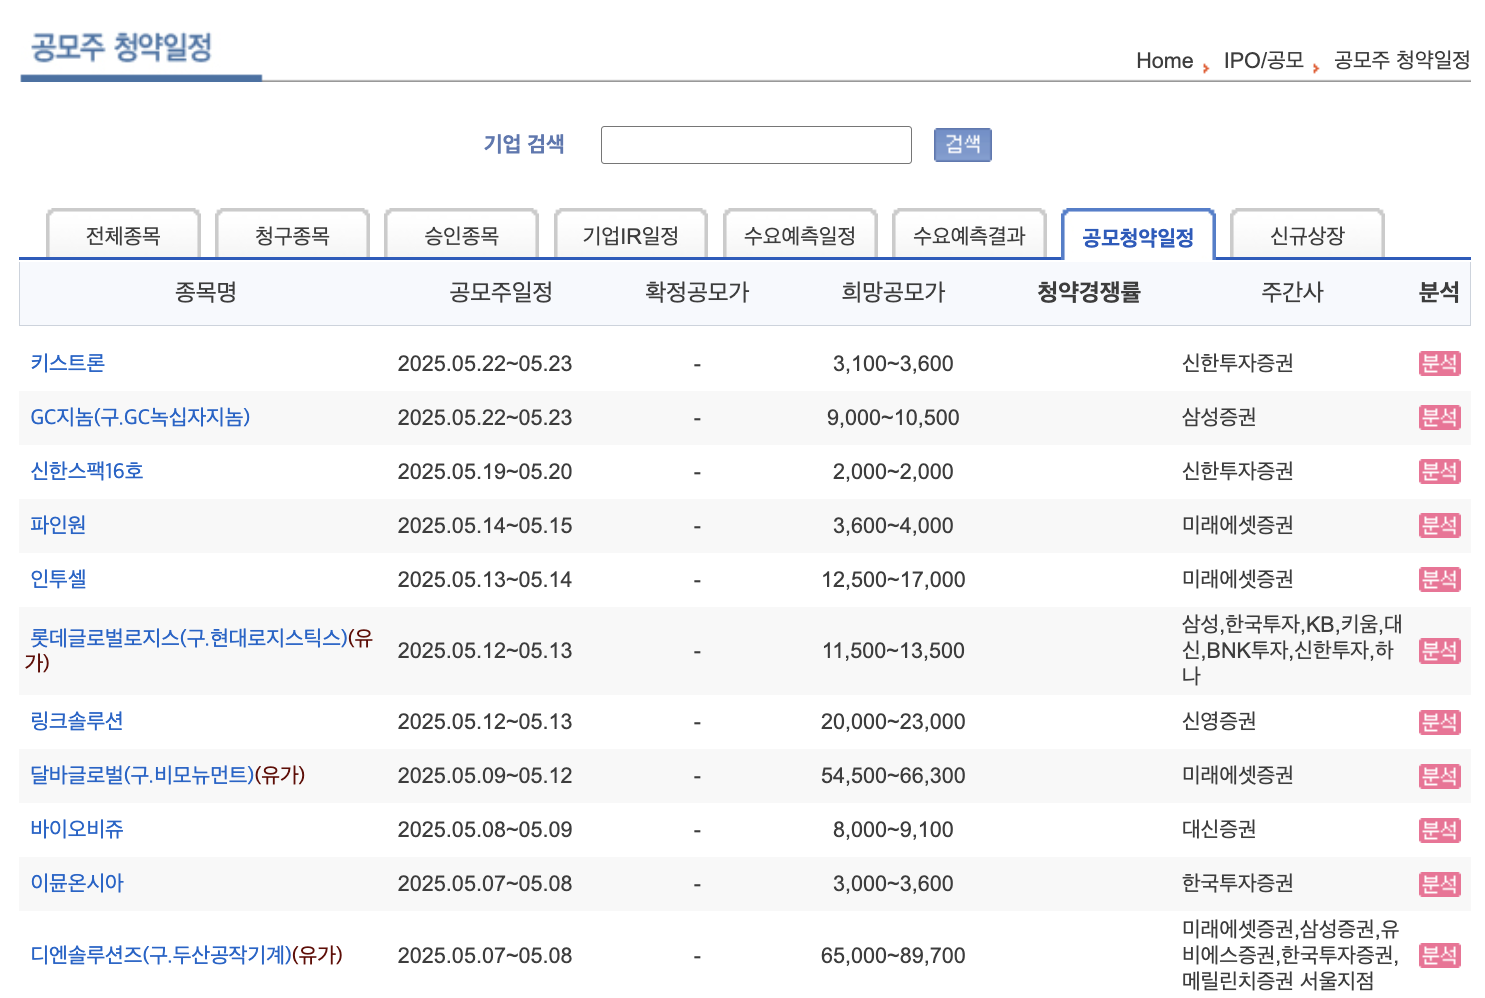
Task: Switch to the 신규상장 tab
Action: 1307,234
